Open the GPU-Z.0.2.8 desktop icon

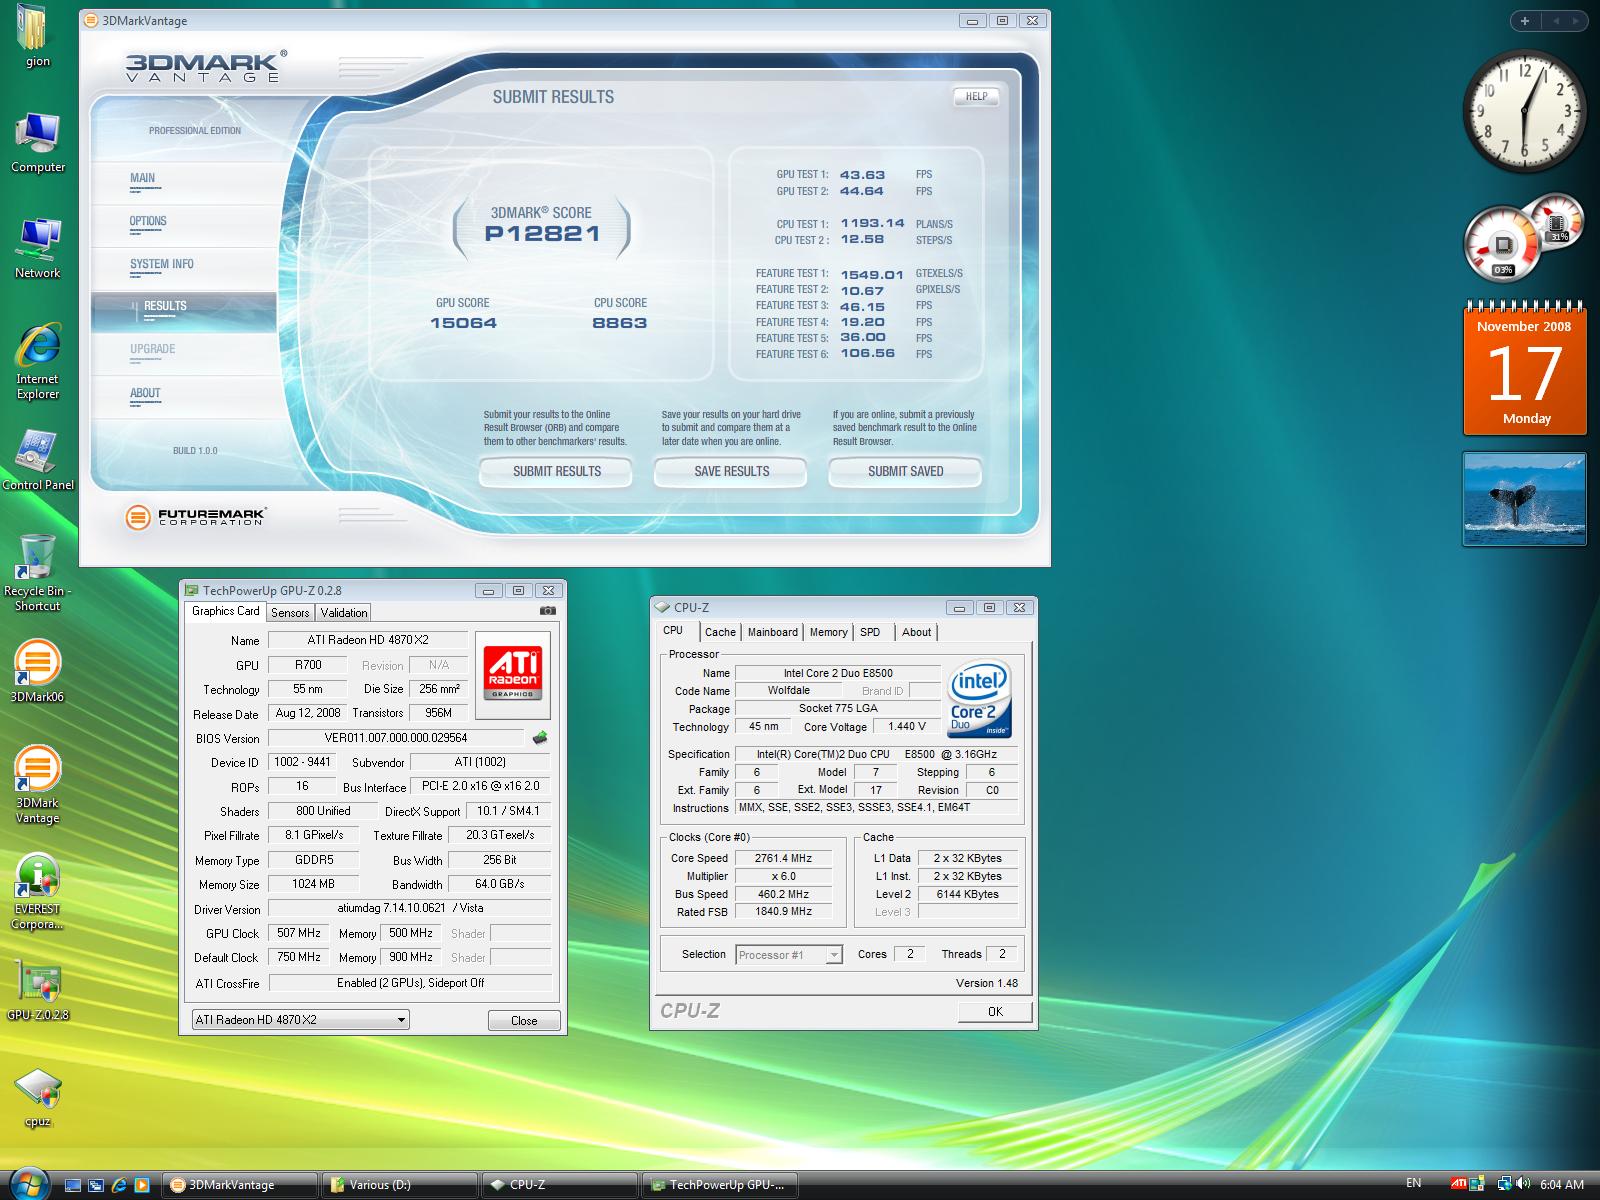[38, 990]
